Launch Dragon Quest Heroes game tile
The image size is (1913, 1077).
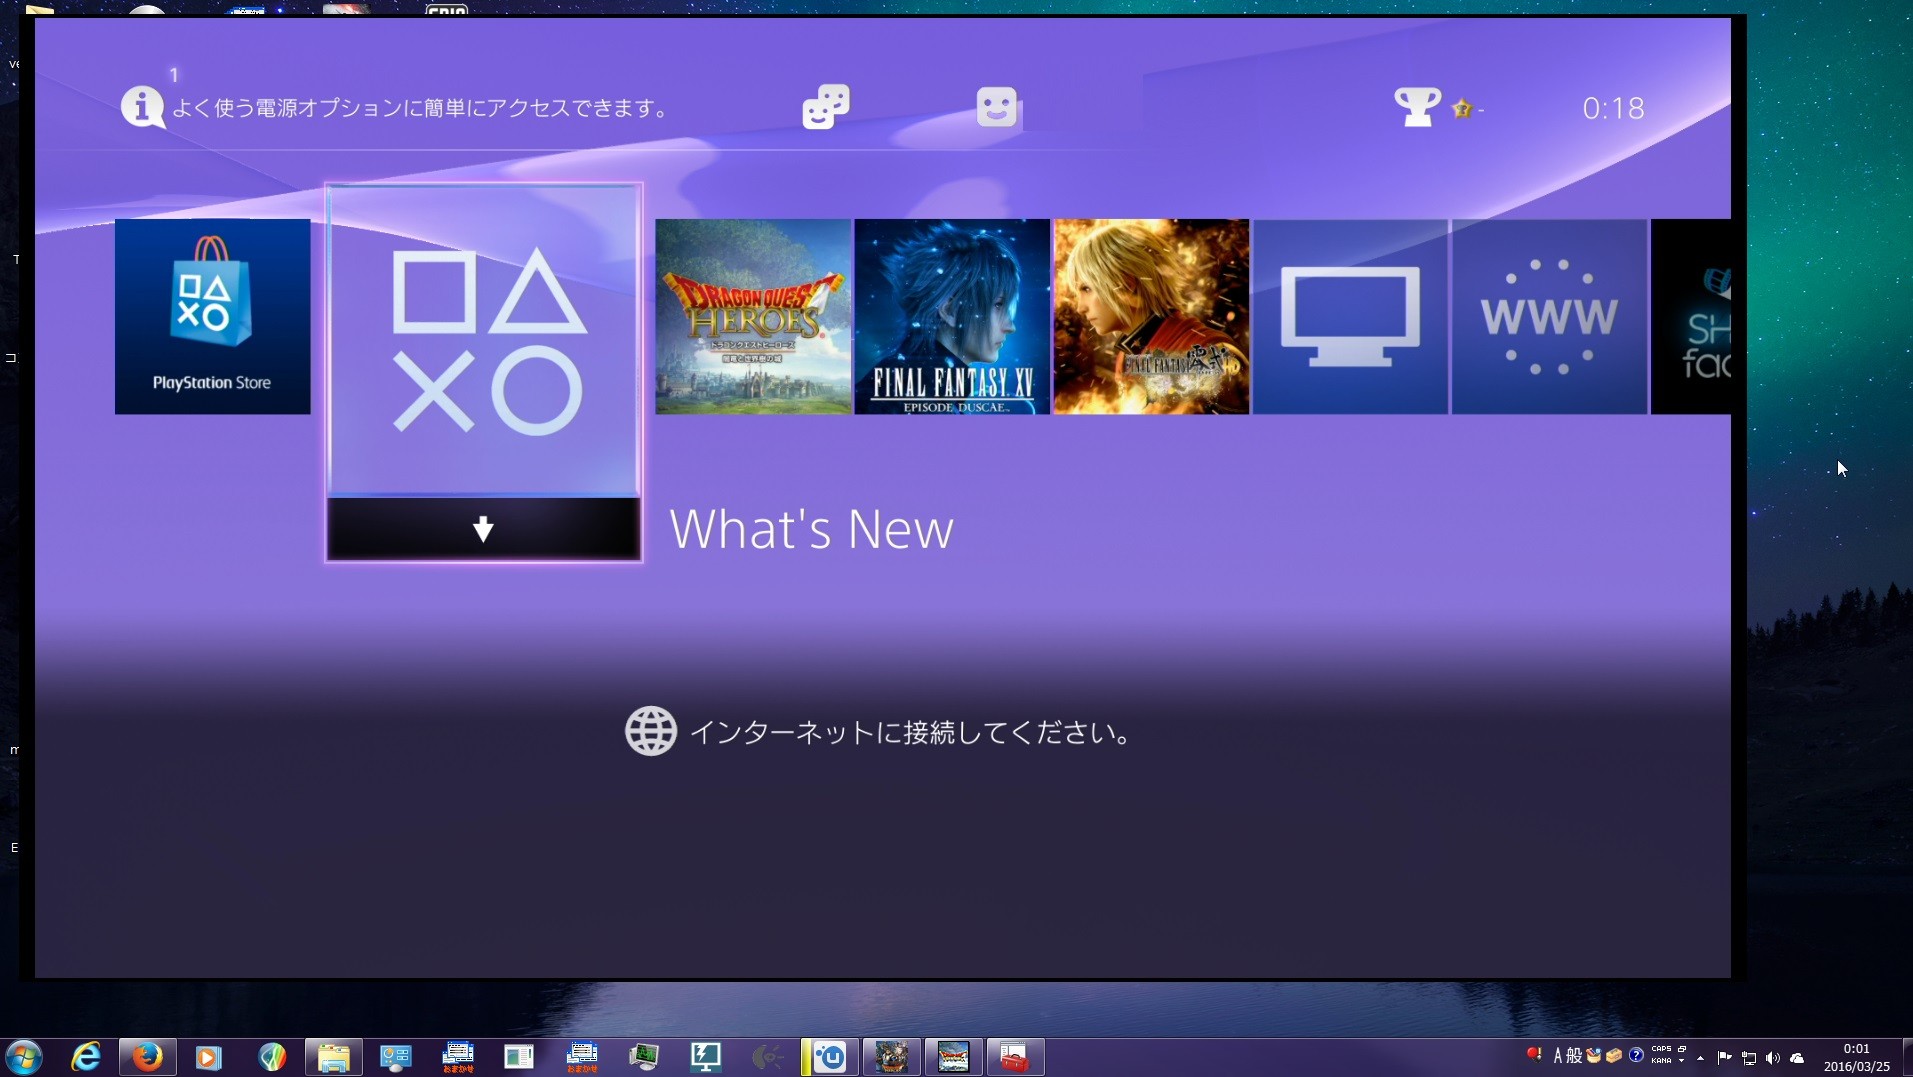point(753,316)
